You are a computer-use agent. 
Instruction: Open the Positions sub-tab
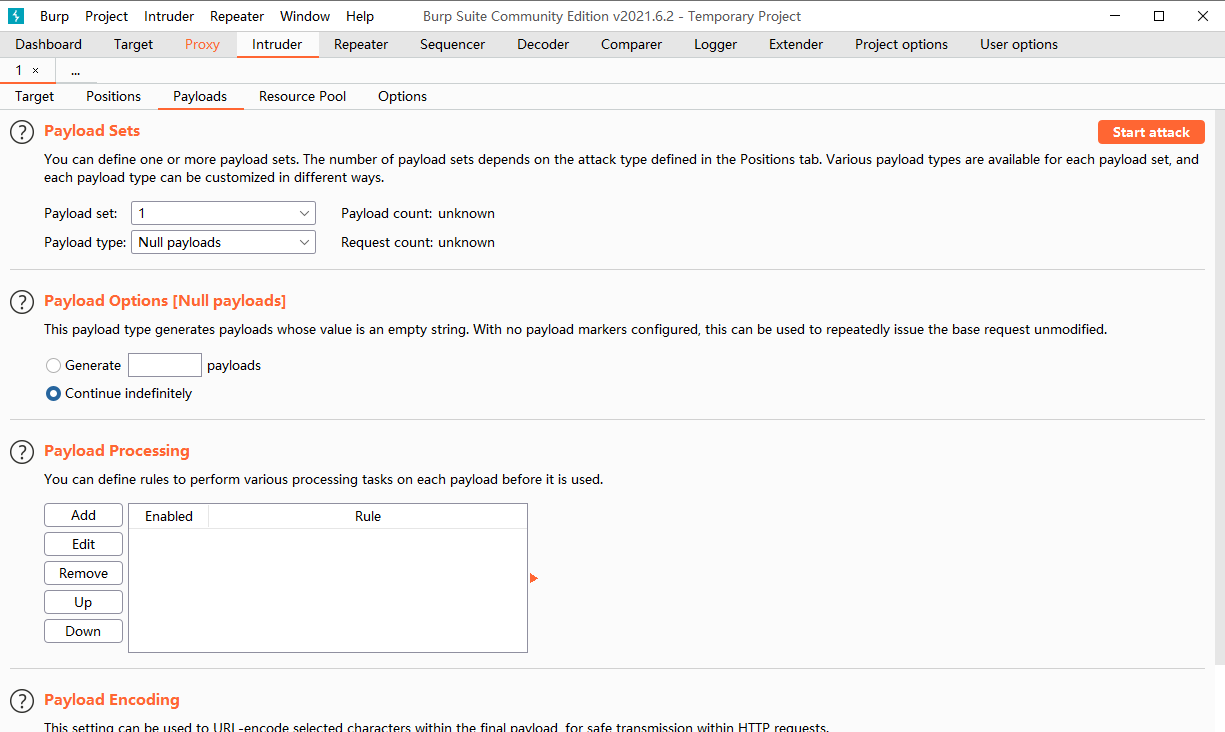click(x=113, y=96)
